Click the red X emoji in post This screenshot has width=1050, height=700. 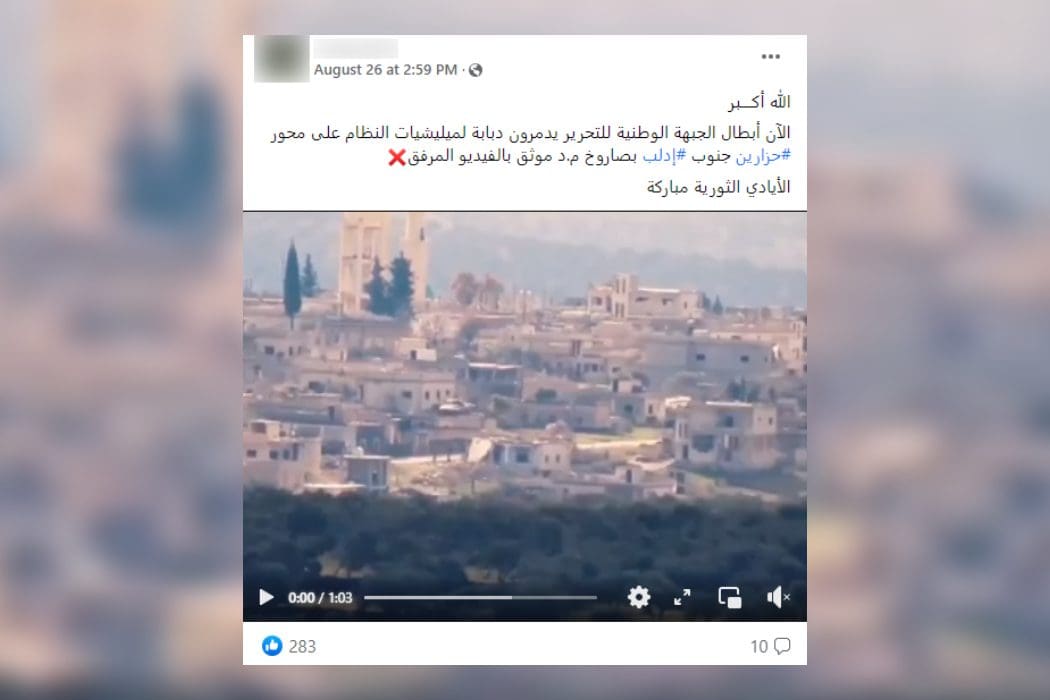click(396, 157)
